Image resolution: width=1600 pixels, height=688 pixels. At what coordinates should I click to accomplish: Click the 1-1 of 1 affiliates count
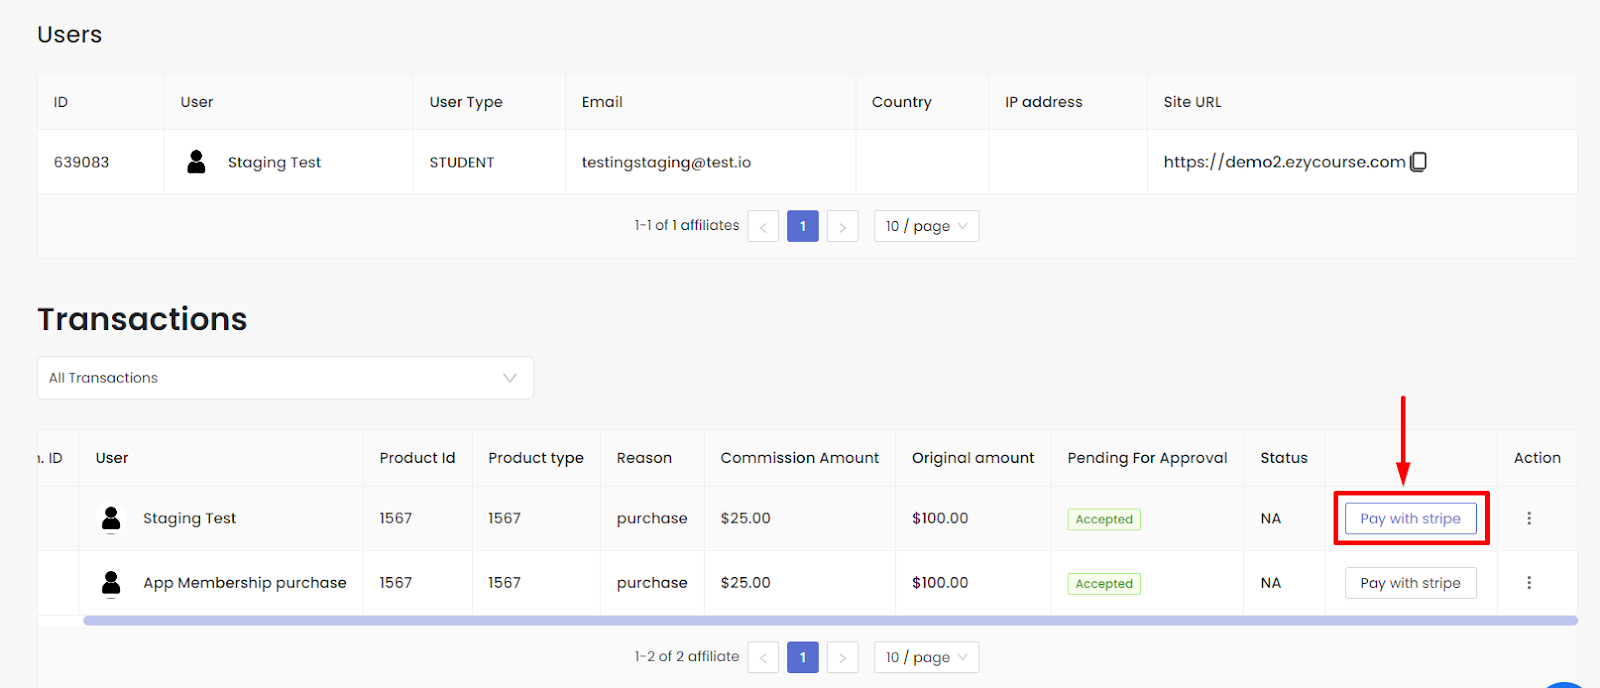687,226
